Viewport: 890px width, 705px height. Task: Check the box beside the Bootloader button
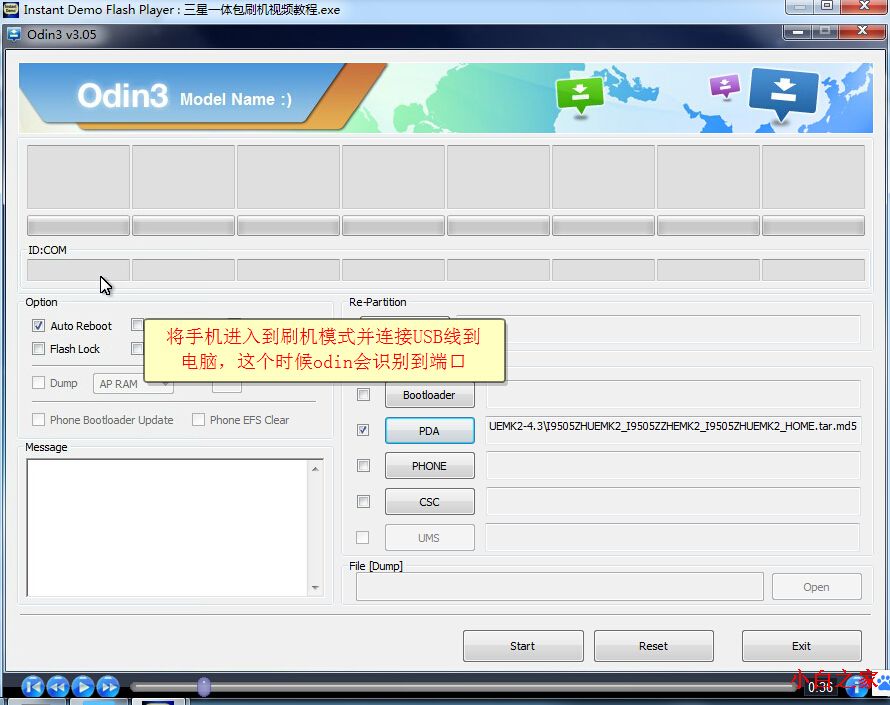(x=363, y=395)
